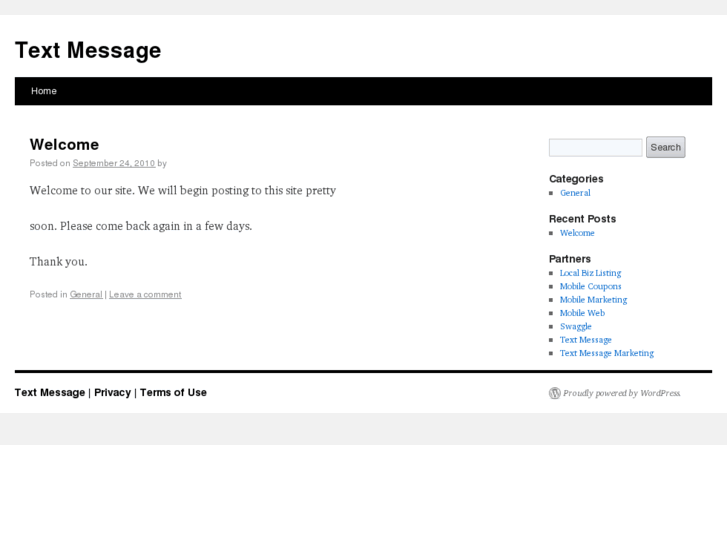Image resolution: width=727 pixels, height=545 pixels.
Task: Open the Terms of Use footer link
Action: pyautogui.click(x=173, y=392)
